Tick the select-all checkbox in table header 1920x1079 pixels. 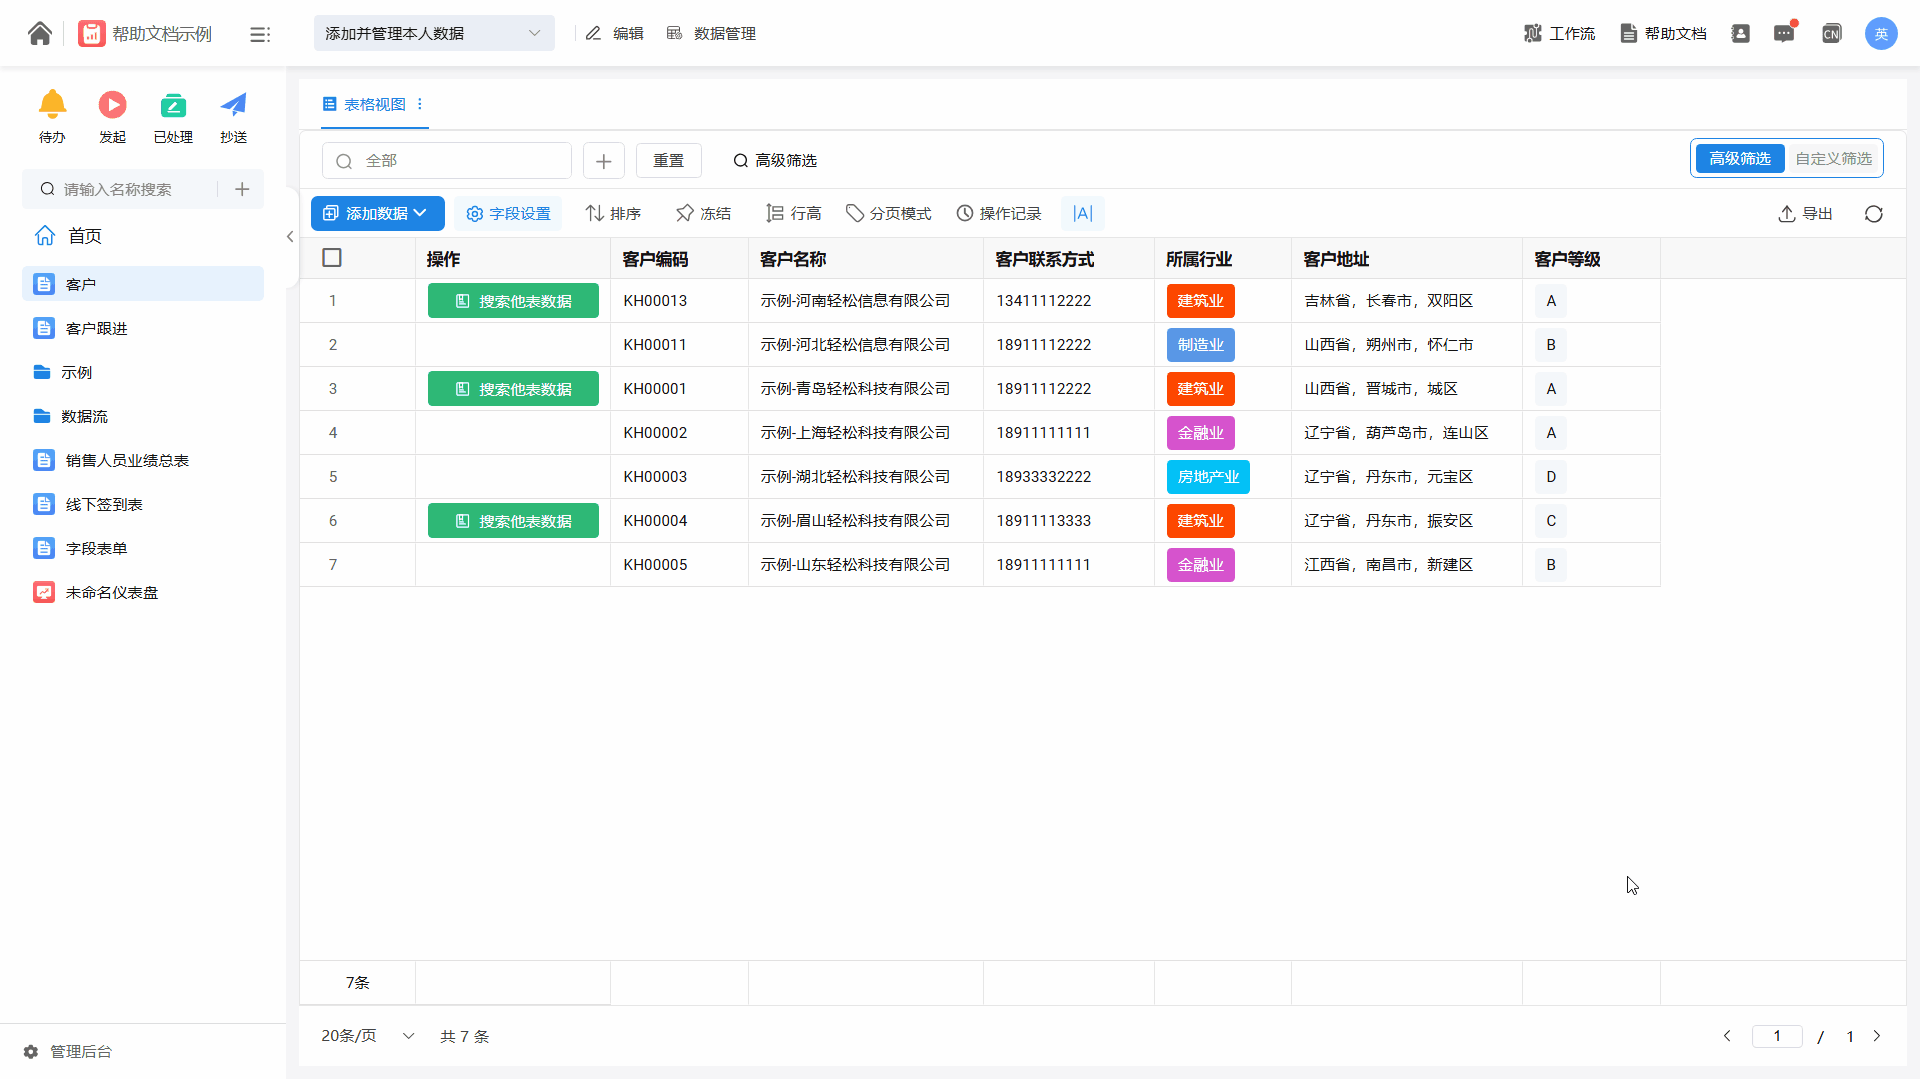(x=332, y=258)
